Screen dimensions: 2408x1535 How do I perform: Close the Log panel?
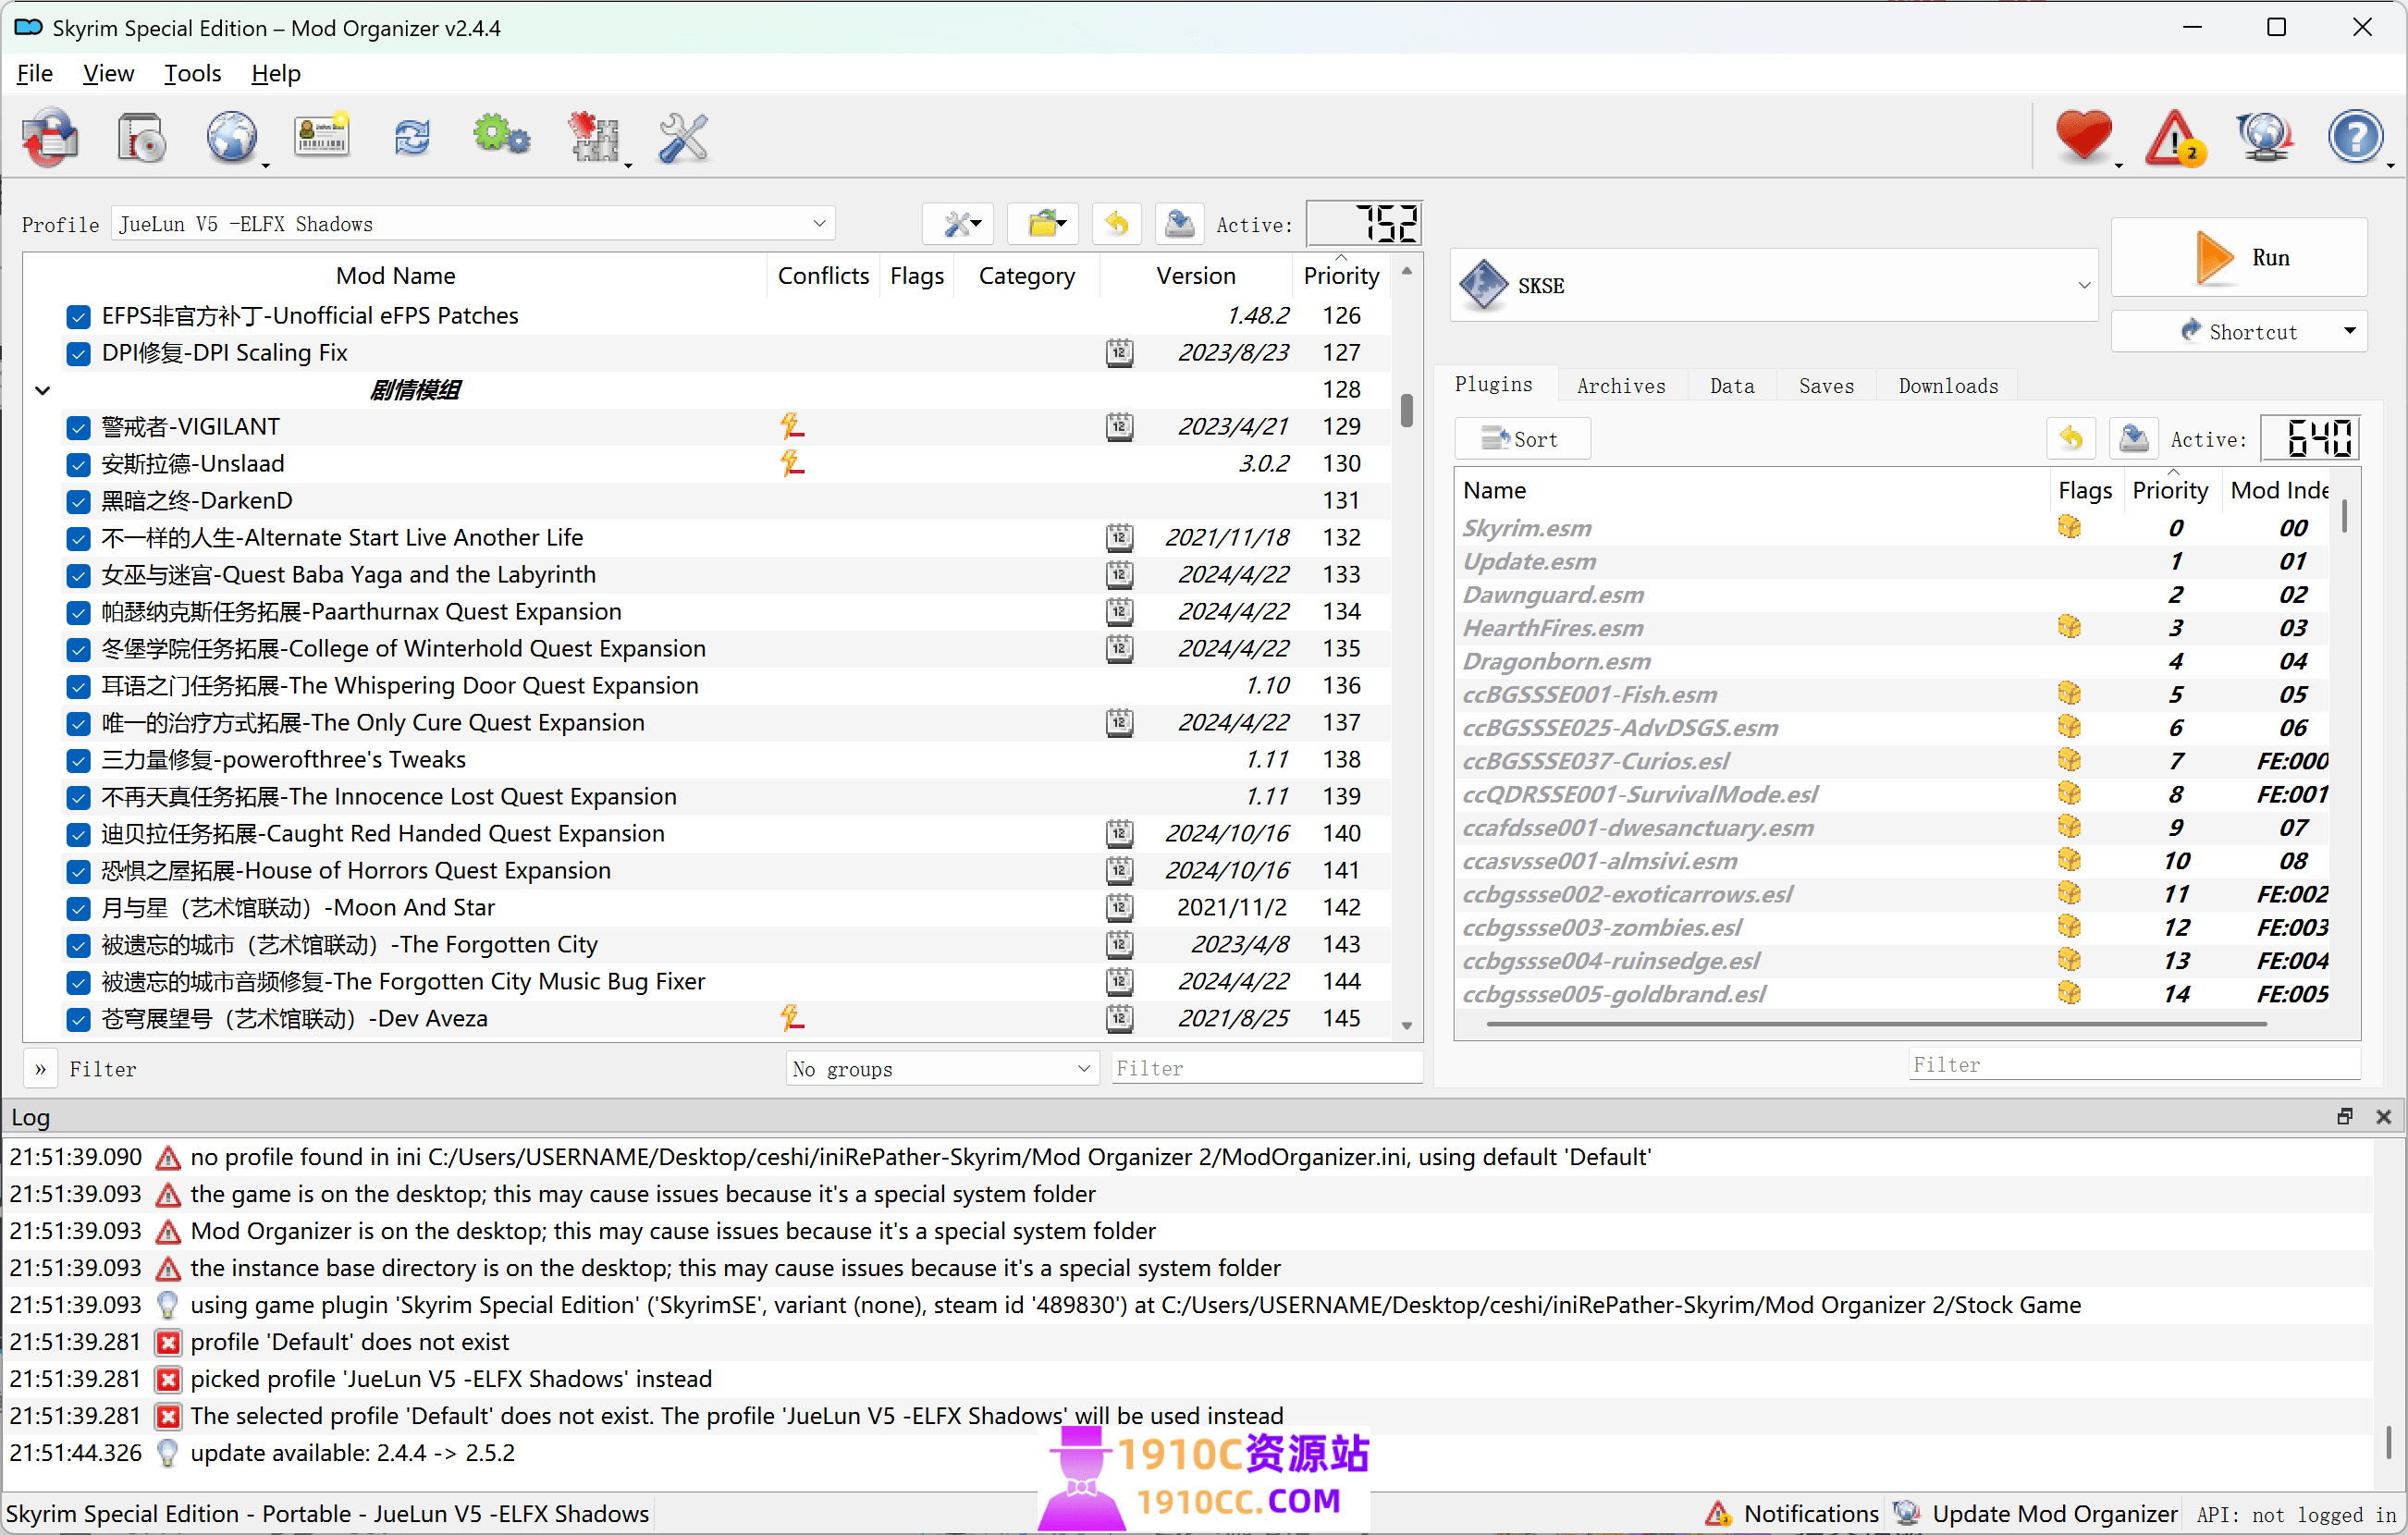click(x=2383, y=1117)
